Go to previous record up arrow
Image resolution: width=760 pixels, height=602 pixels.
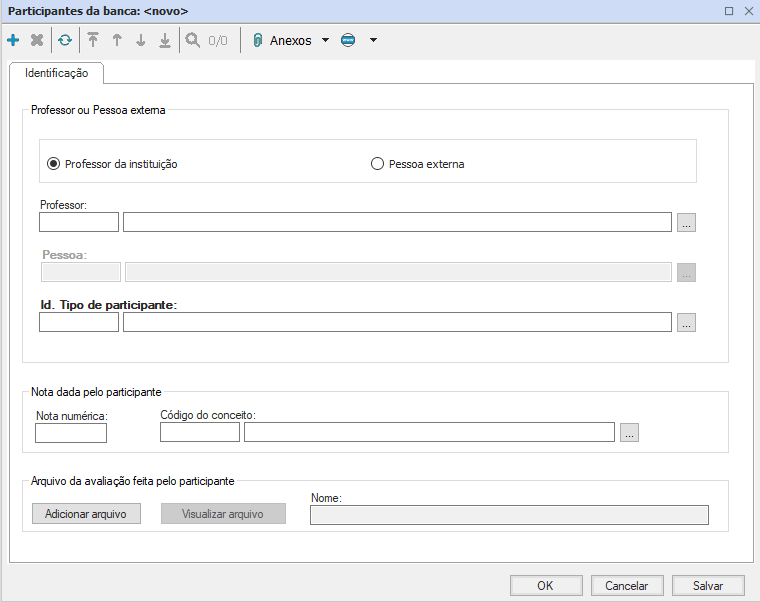point(117,41)
